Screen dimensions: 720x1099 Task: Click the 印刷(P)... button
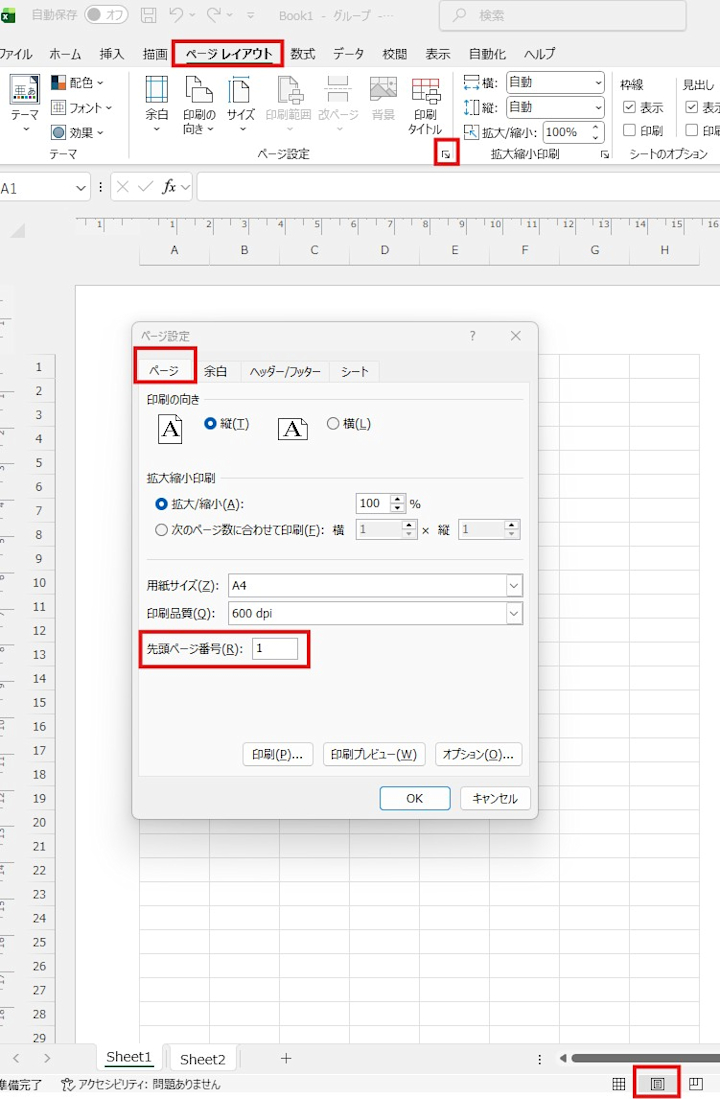point(277,754)
